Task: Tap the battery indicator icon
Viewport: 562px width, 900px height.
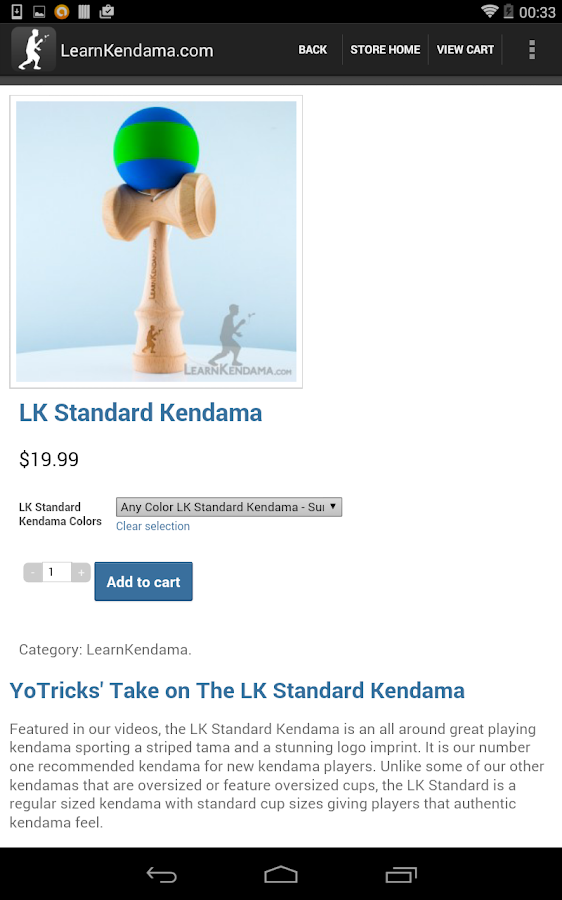Action: (x=509, y=11)
